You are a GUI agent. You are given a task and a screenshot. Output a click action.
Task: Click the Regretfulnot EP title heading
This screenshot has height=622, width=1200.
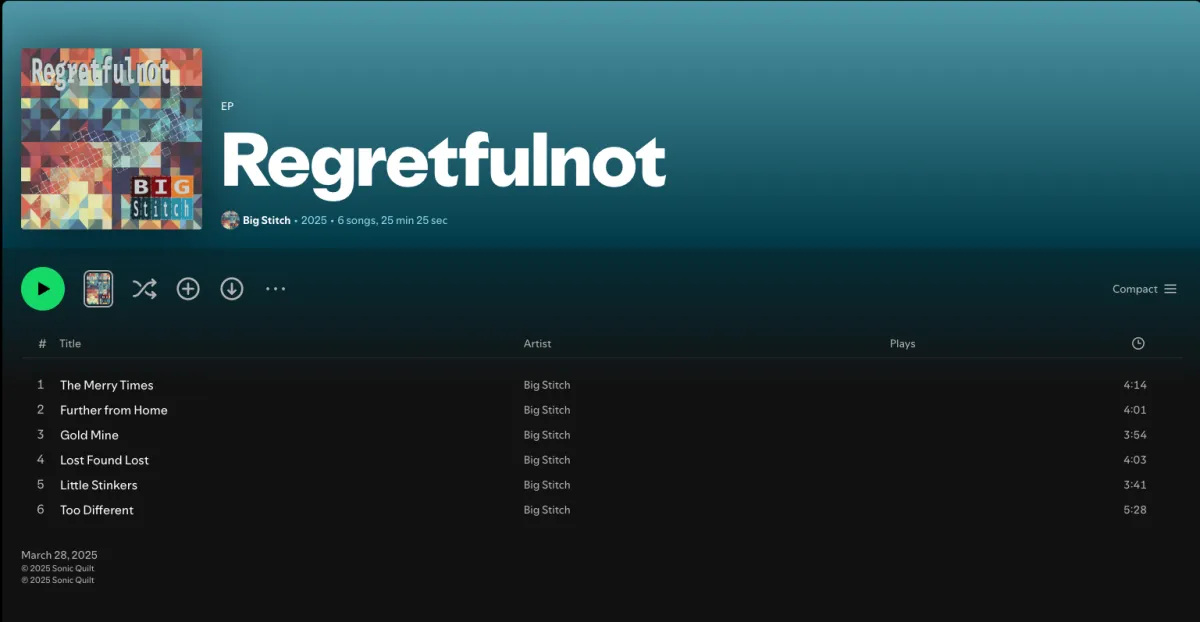click(443, 160)
